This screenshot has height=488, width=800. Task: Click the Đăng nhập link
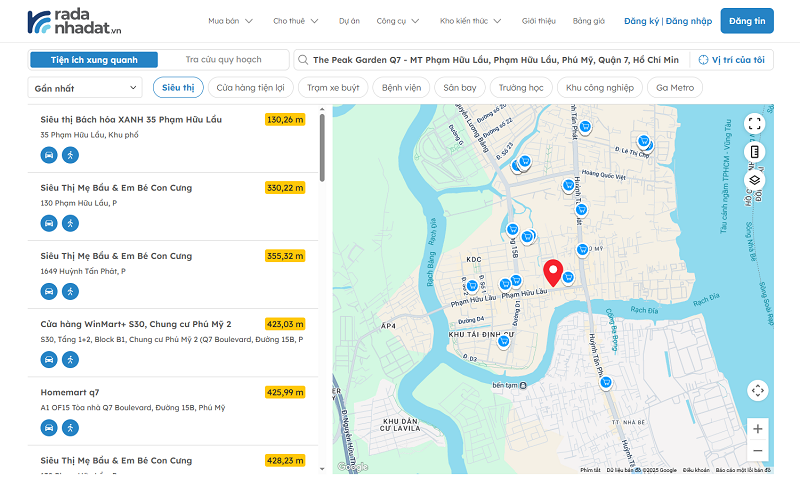[689, 21]
